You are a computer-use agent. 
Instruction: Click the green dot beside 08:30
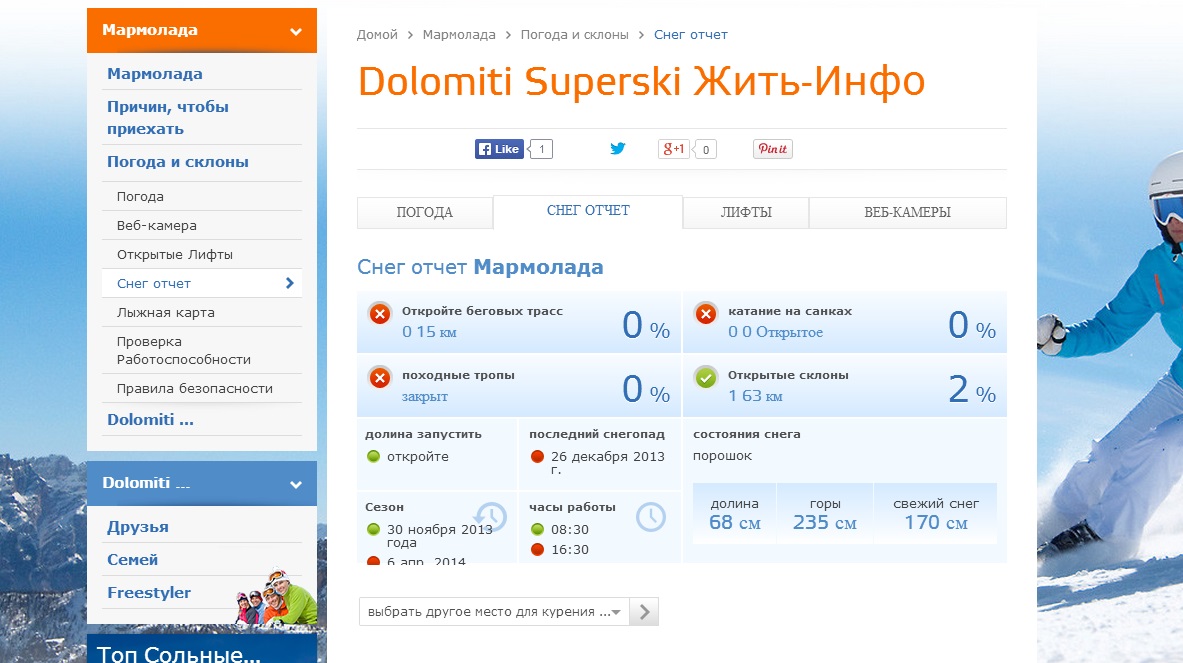pyautogui.click(x=537, y=529)
